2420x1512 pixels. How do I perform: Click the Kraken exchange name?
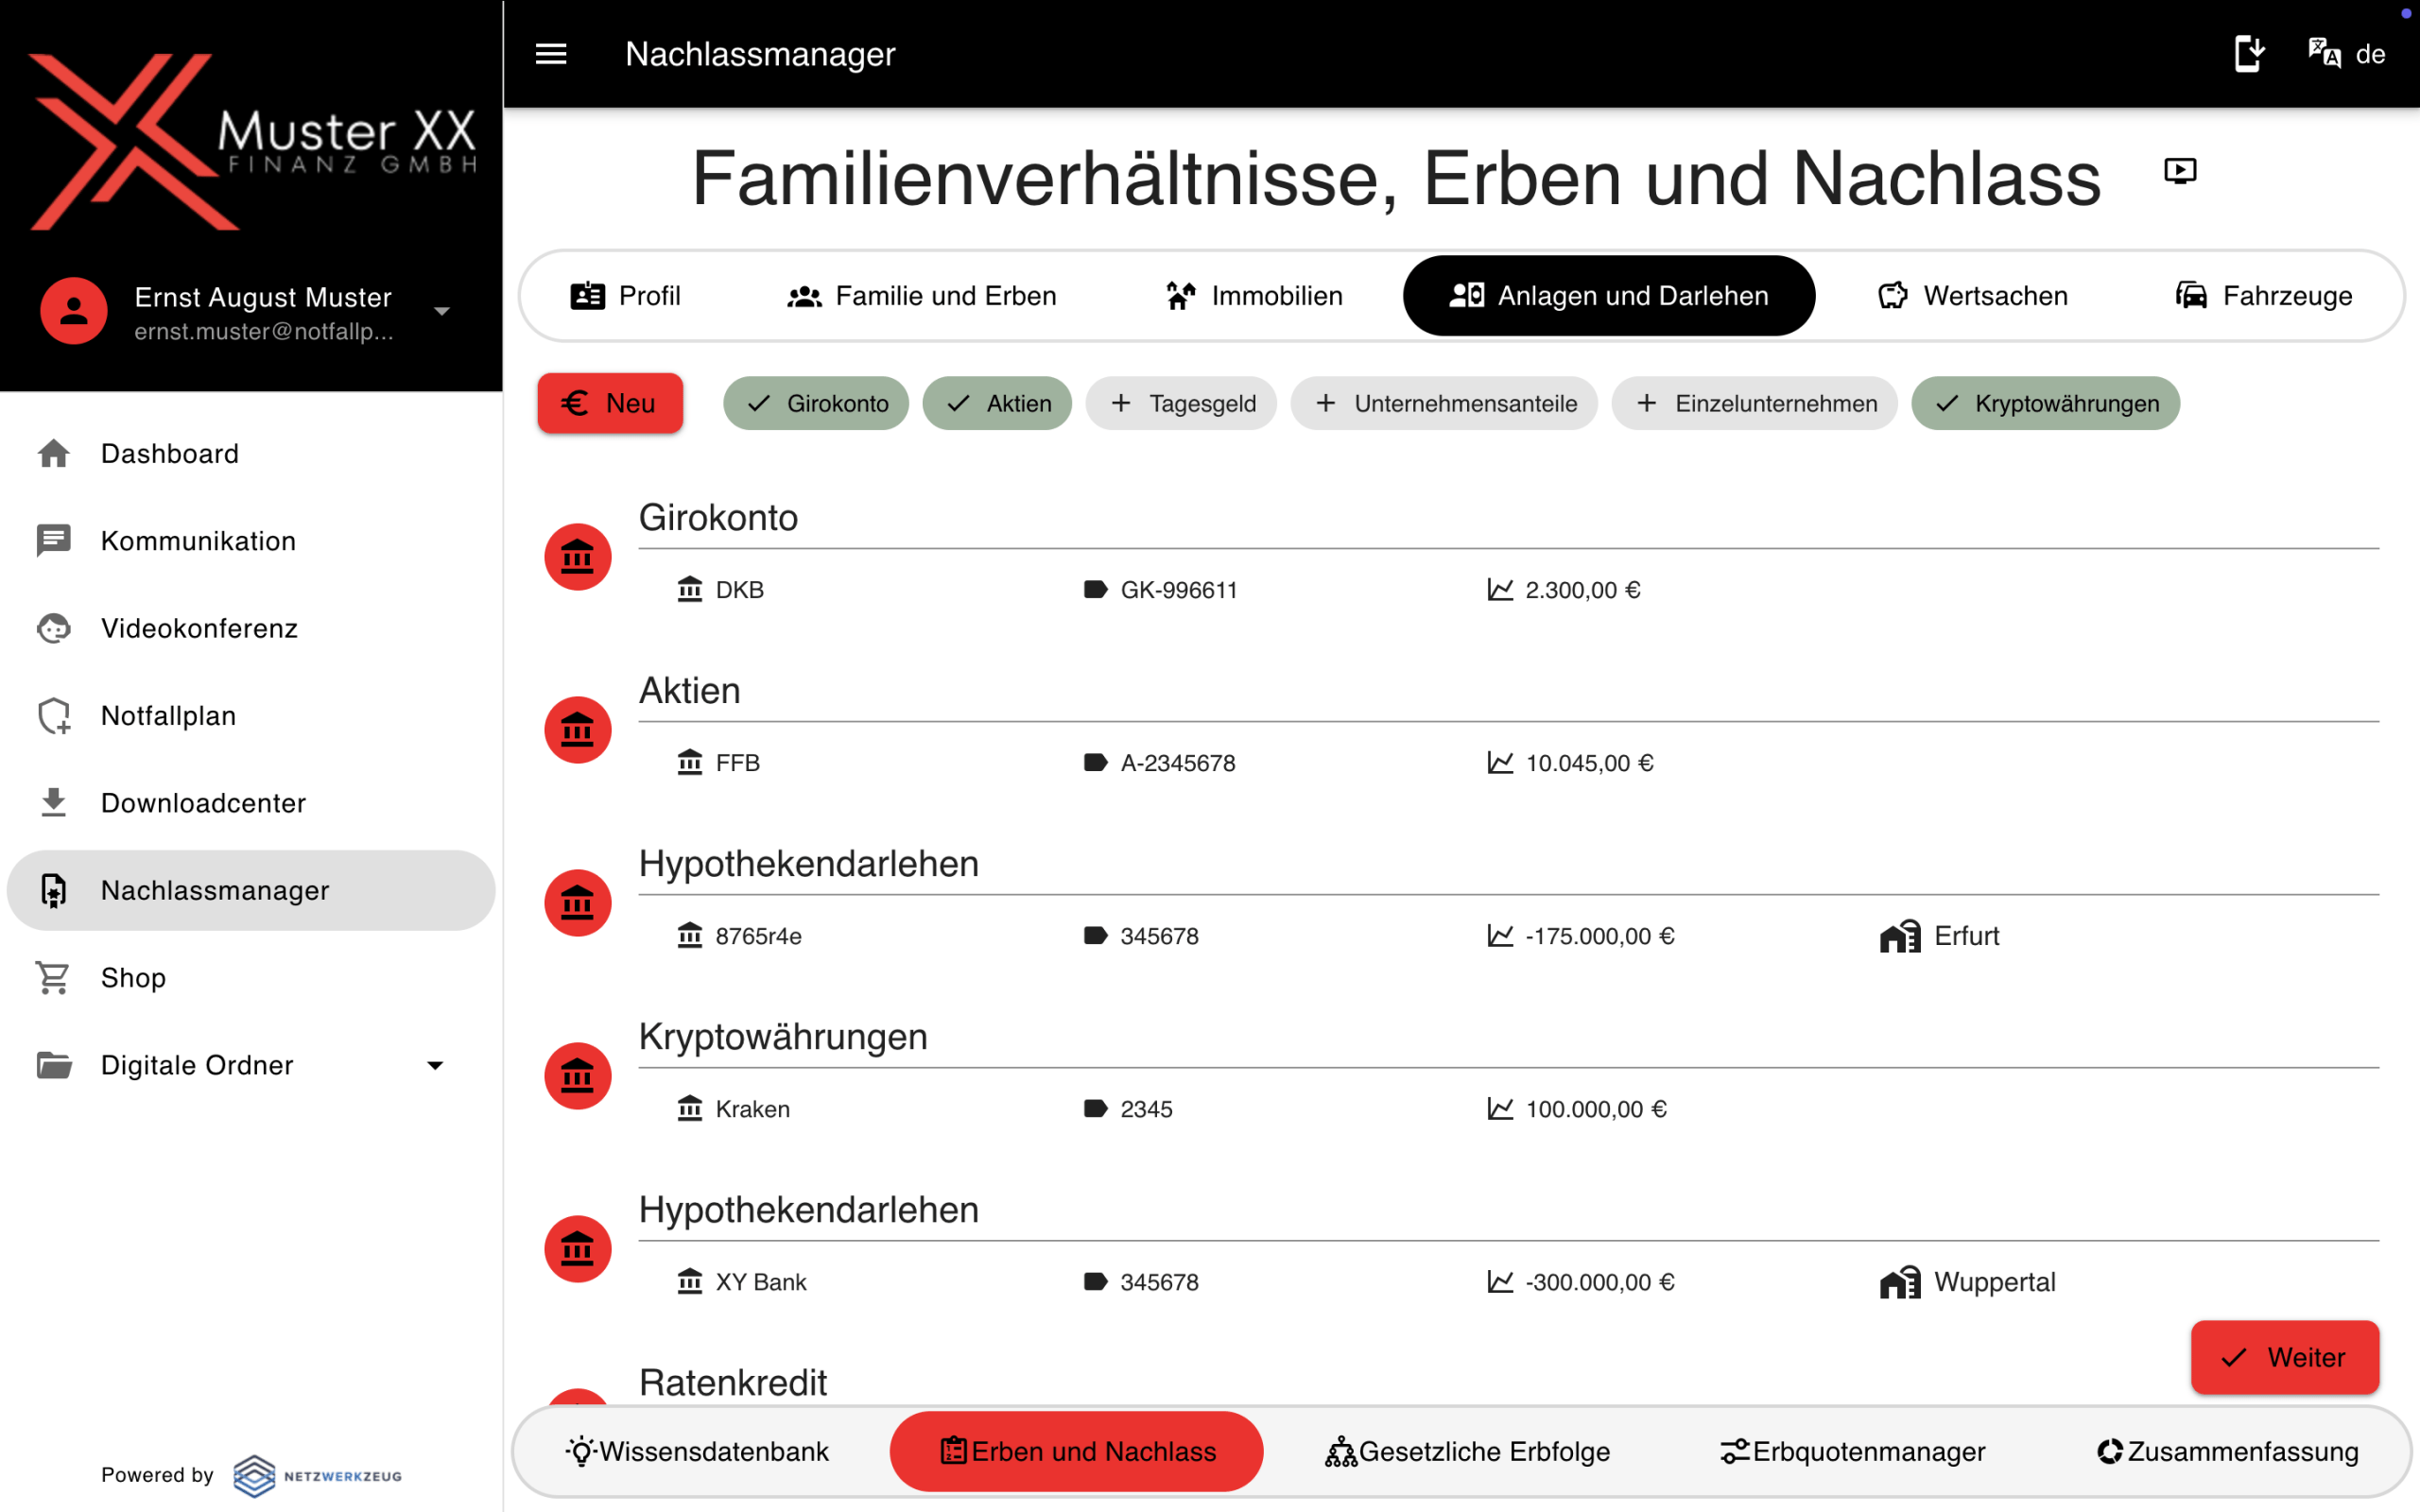(753, 1109)
